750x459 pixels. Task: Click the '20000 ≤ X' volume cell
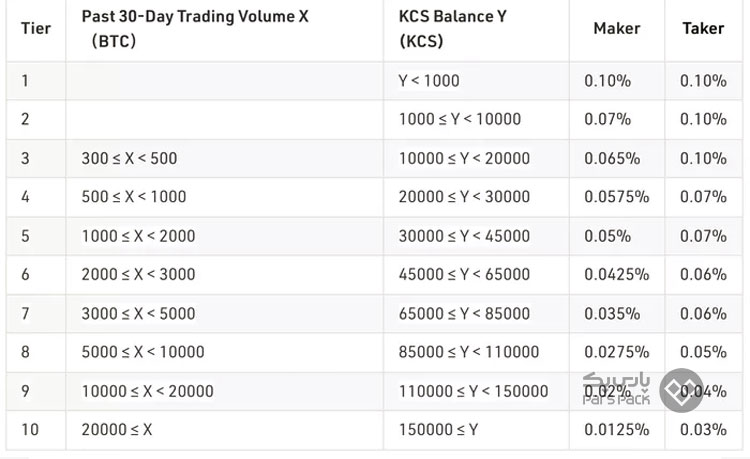(x=116, y=430)
